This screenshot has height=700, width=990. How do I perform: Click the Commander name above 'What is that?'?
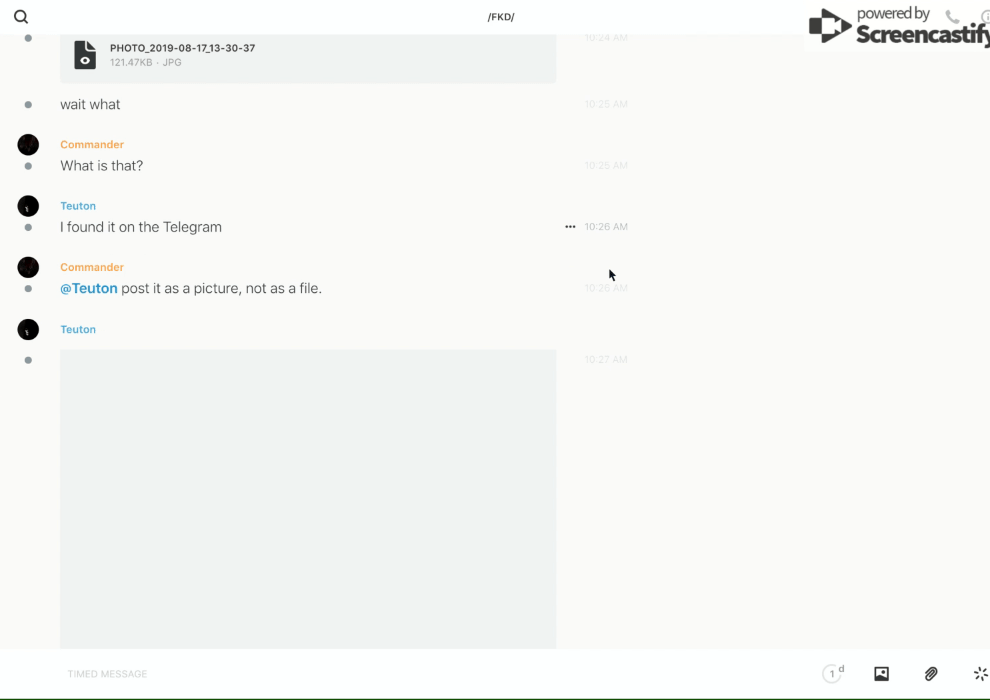[x=92, y=145]
